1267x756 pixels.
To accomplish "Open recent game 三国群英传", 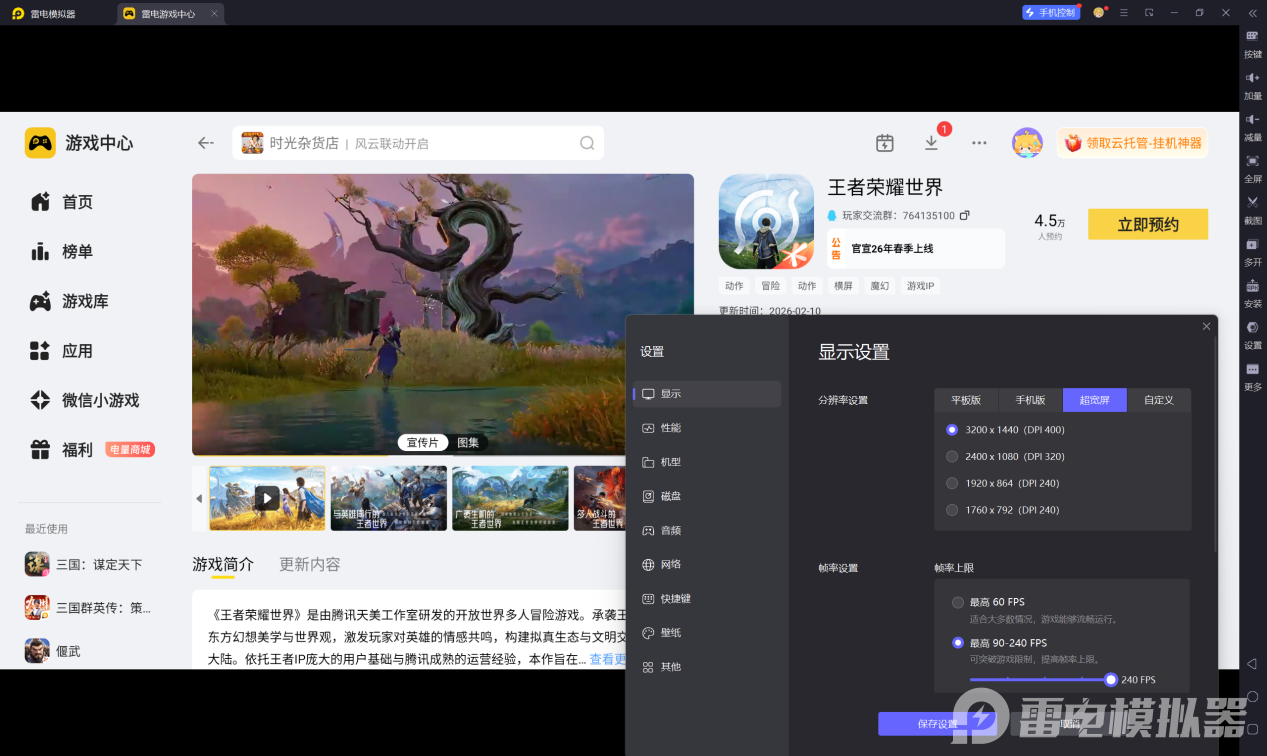I will tap(88, 607).
